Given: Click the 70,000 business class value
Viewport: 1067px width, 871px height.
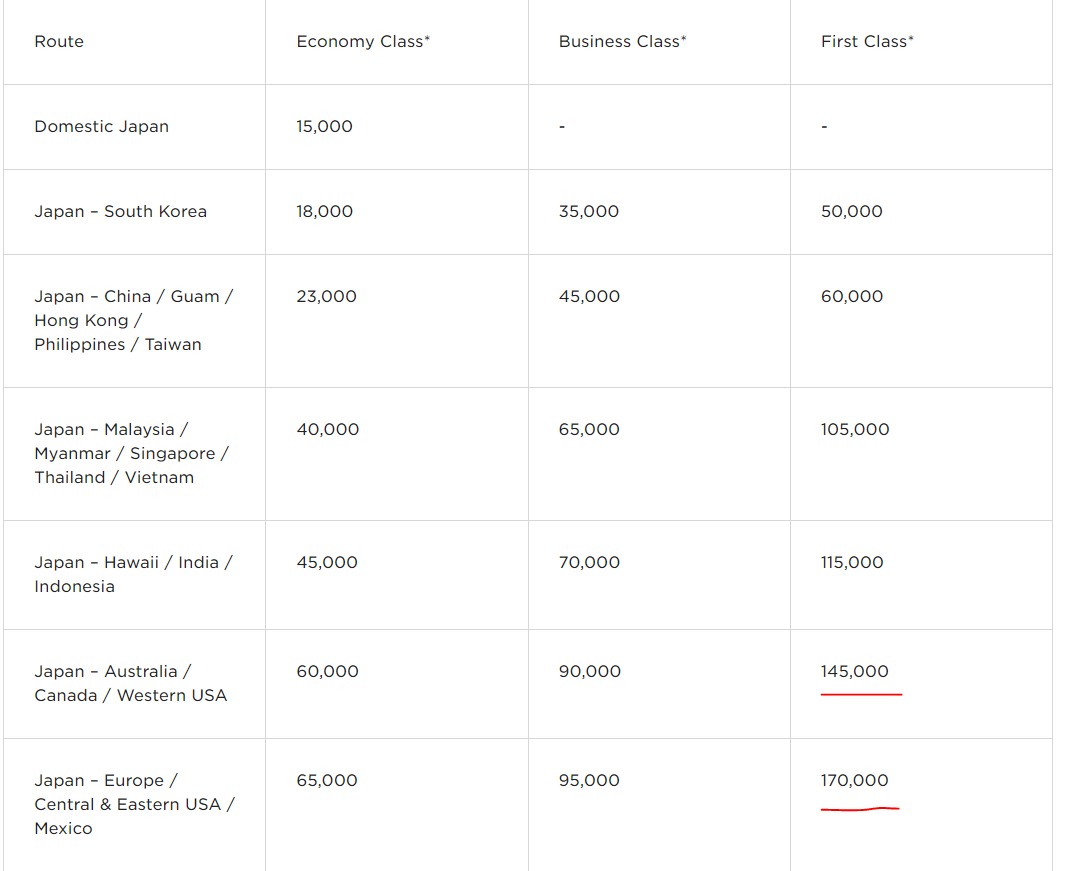Looking at the screenshot, I should [589, 563].
